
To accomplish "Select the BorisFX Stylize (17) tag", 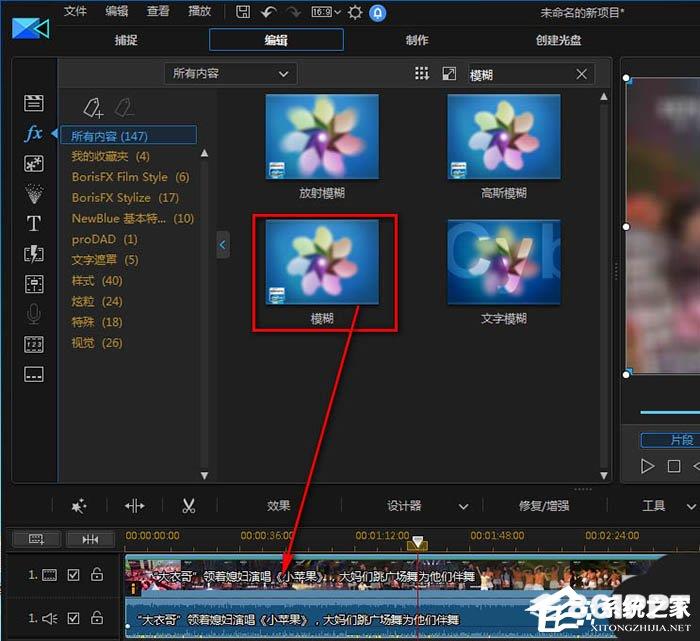I will pos(125,197).
